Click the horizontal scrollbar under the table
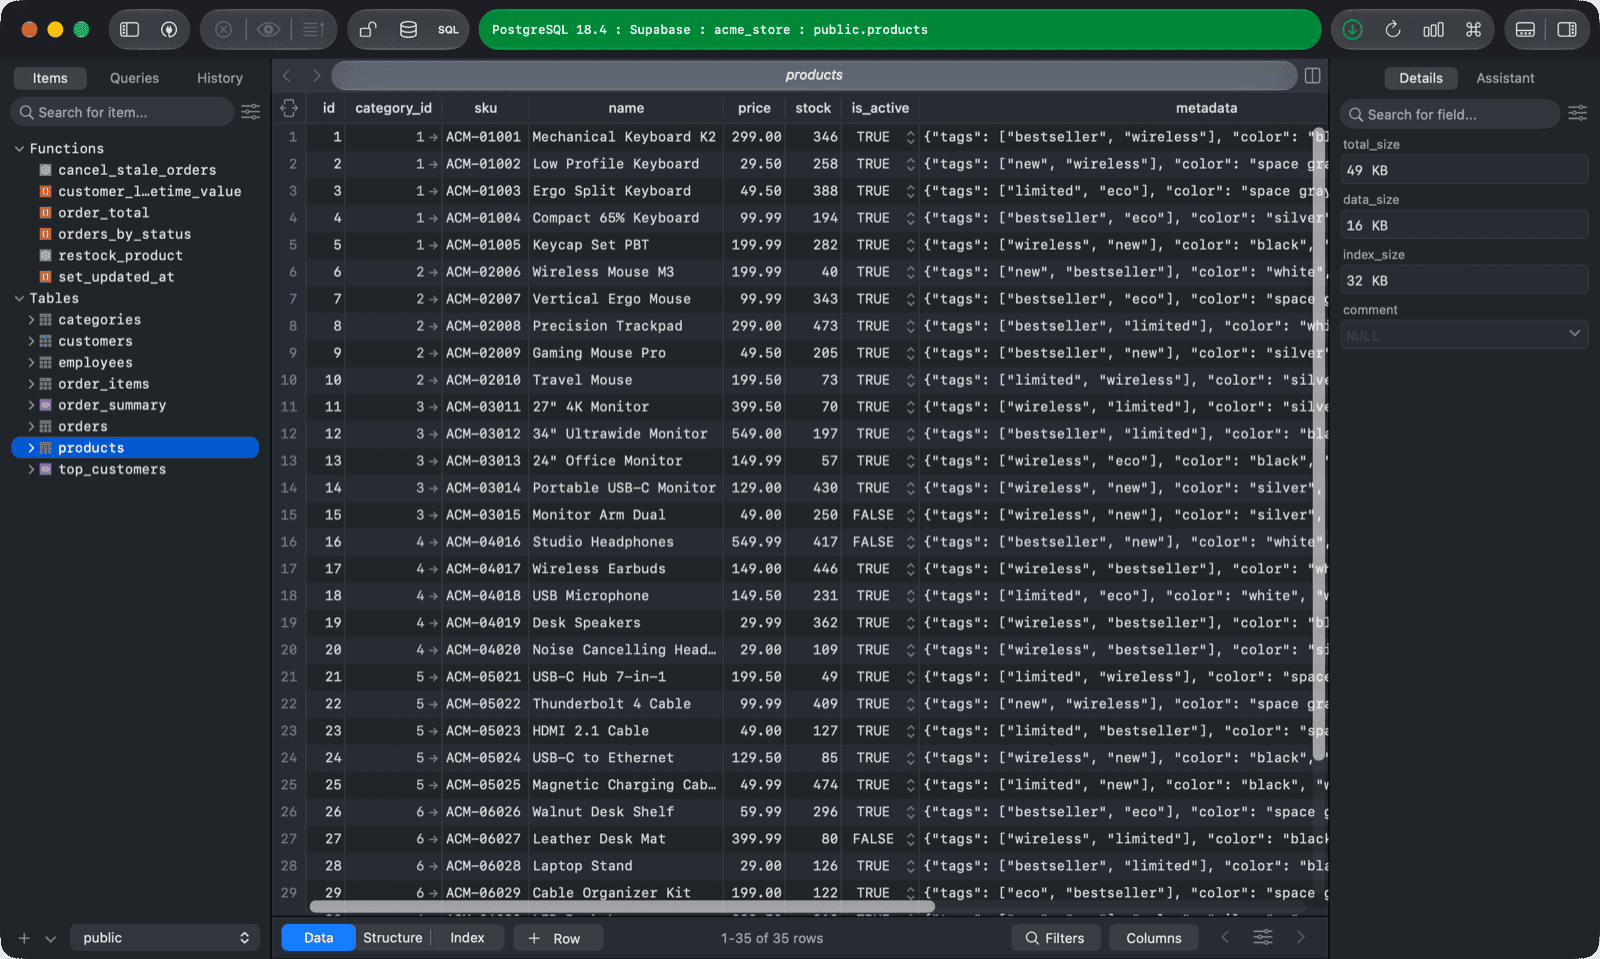Screen dimensions: 1600x959 [622, 907]
